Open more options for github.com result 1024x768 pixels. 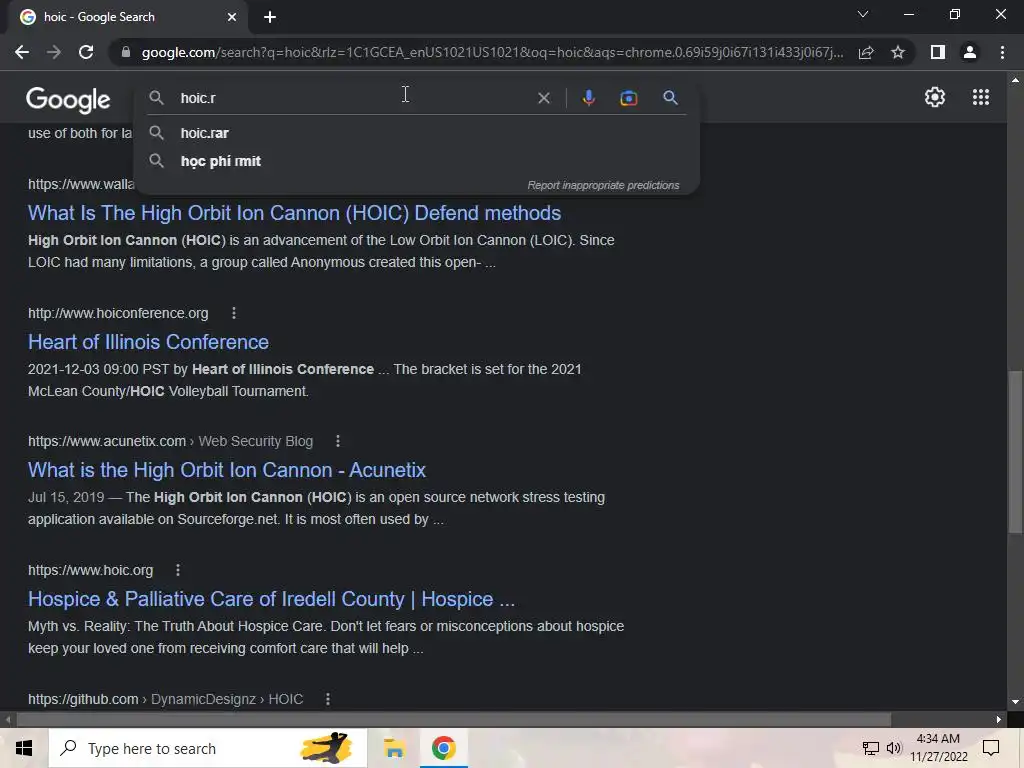point(328,699)
